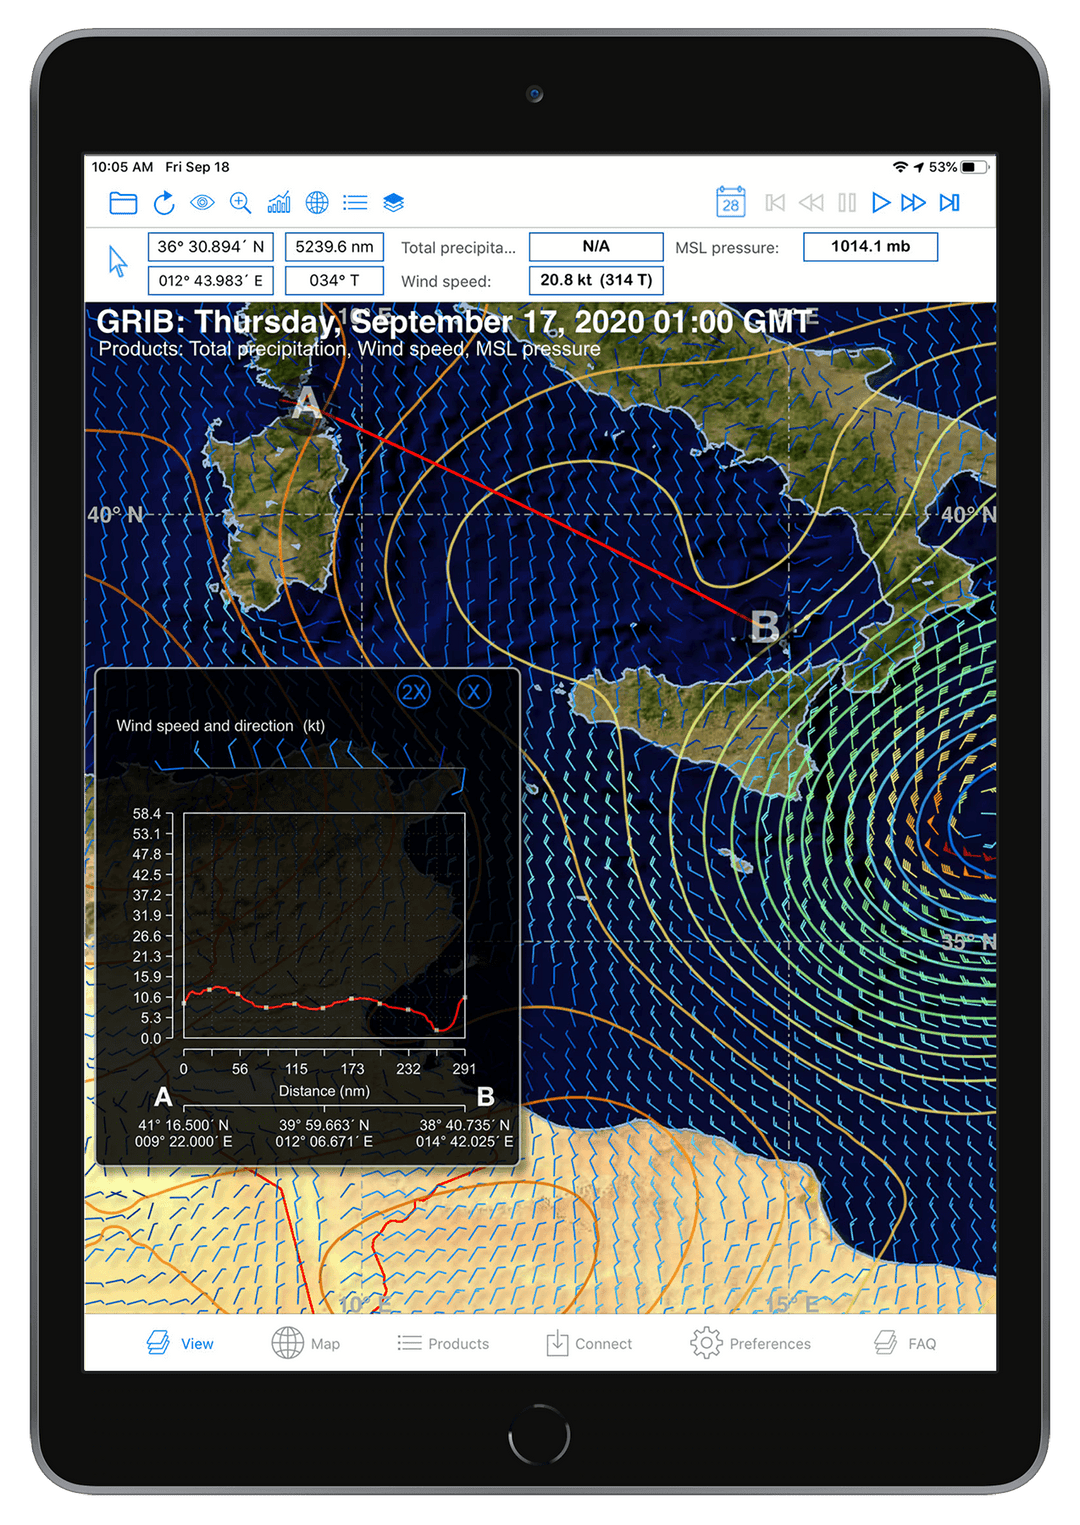The height and width of the screenshot is (1525, 1080).
Task: Close the wind speed graph panel
Action: pyautogui.click(x=474, y=692)
